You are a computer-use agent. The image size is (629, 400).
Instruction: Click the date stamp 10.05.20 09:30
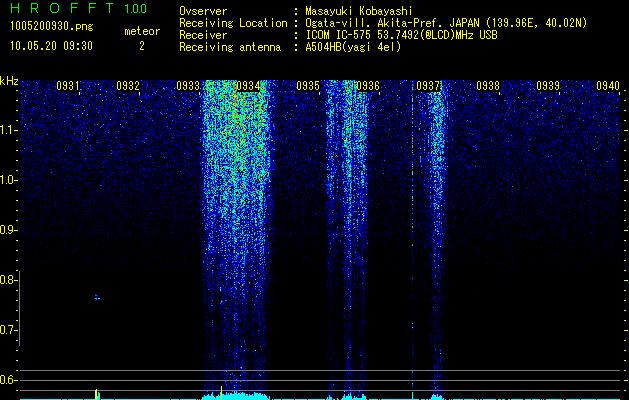[51, 46]
